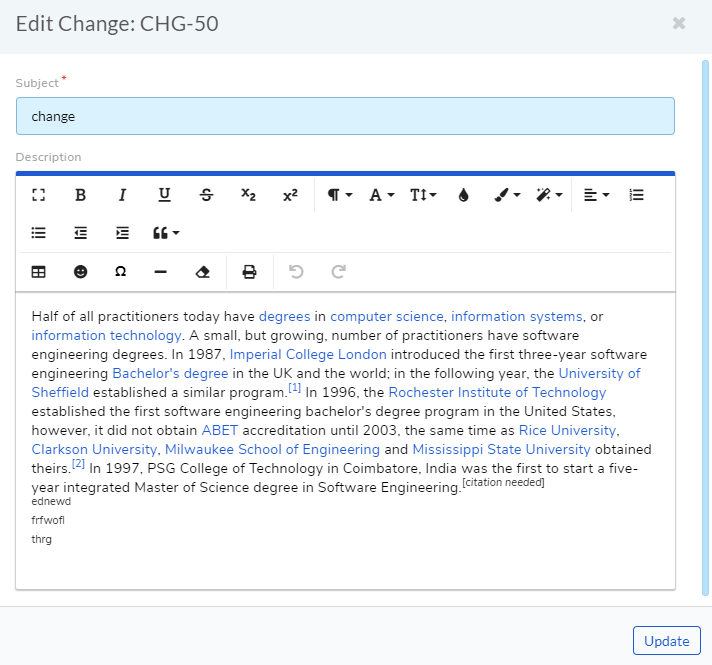
Task: Insert an ordered numbered list
Action: point(637,195)
